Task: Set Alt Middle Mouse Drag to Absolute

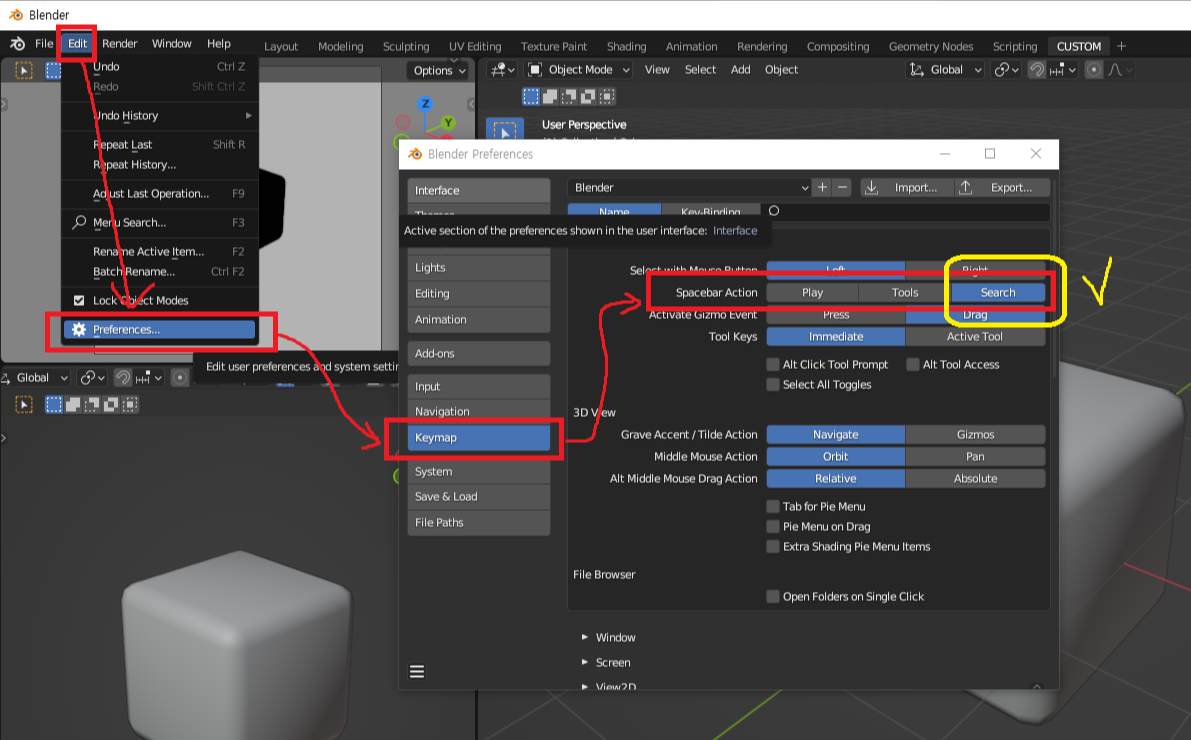Action: 975,479
